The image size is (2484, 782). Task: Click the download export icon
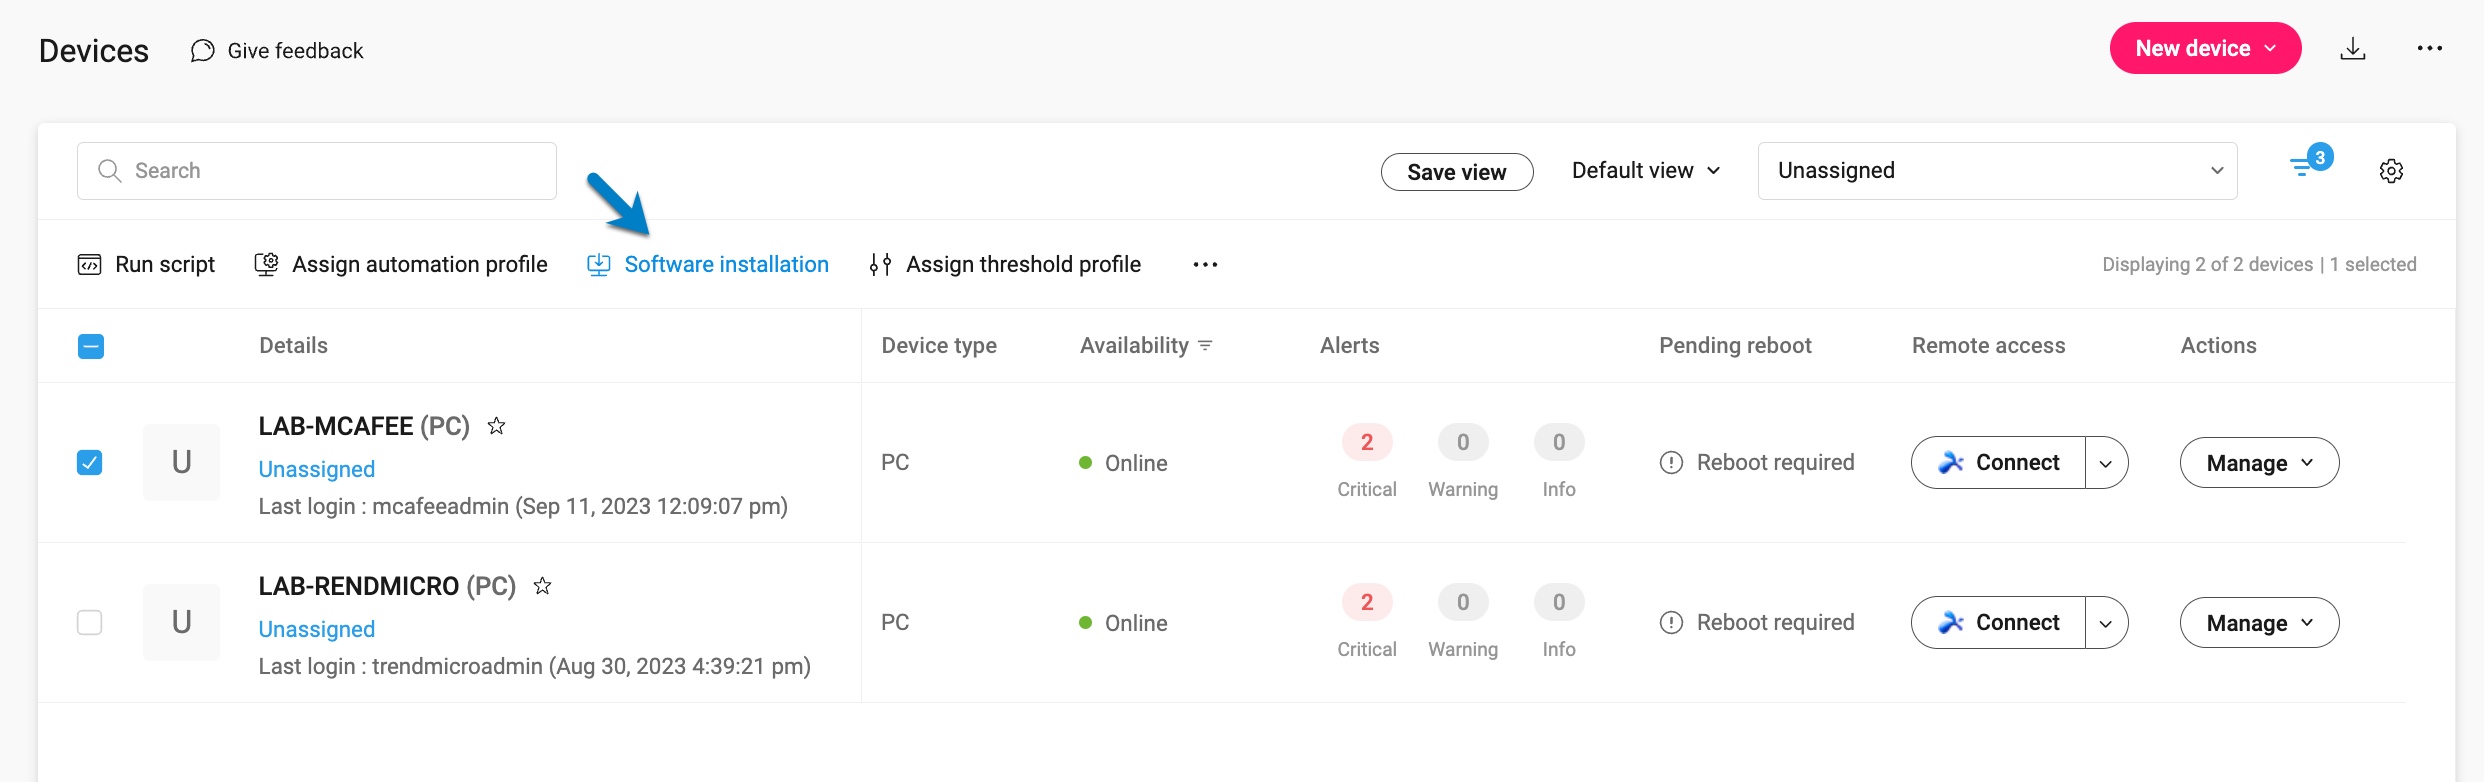coord(2353,49)
